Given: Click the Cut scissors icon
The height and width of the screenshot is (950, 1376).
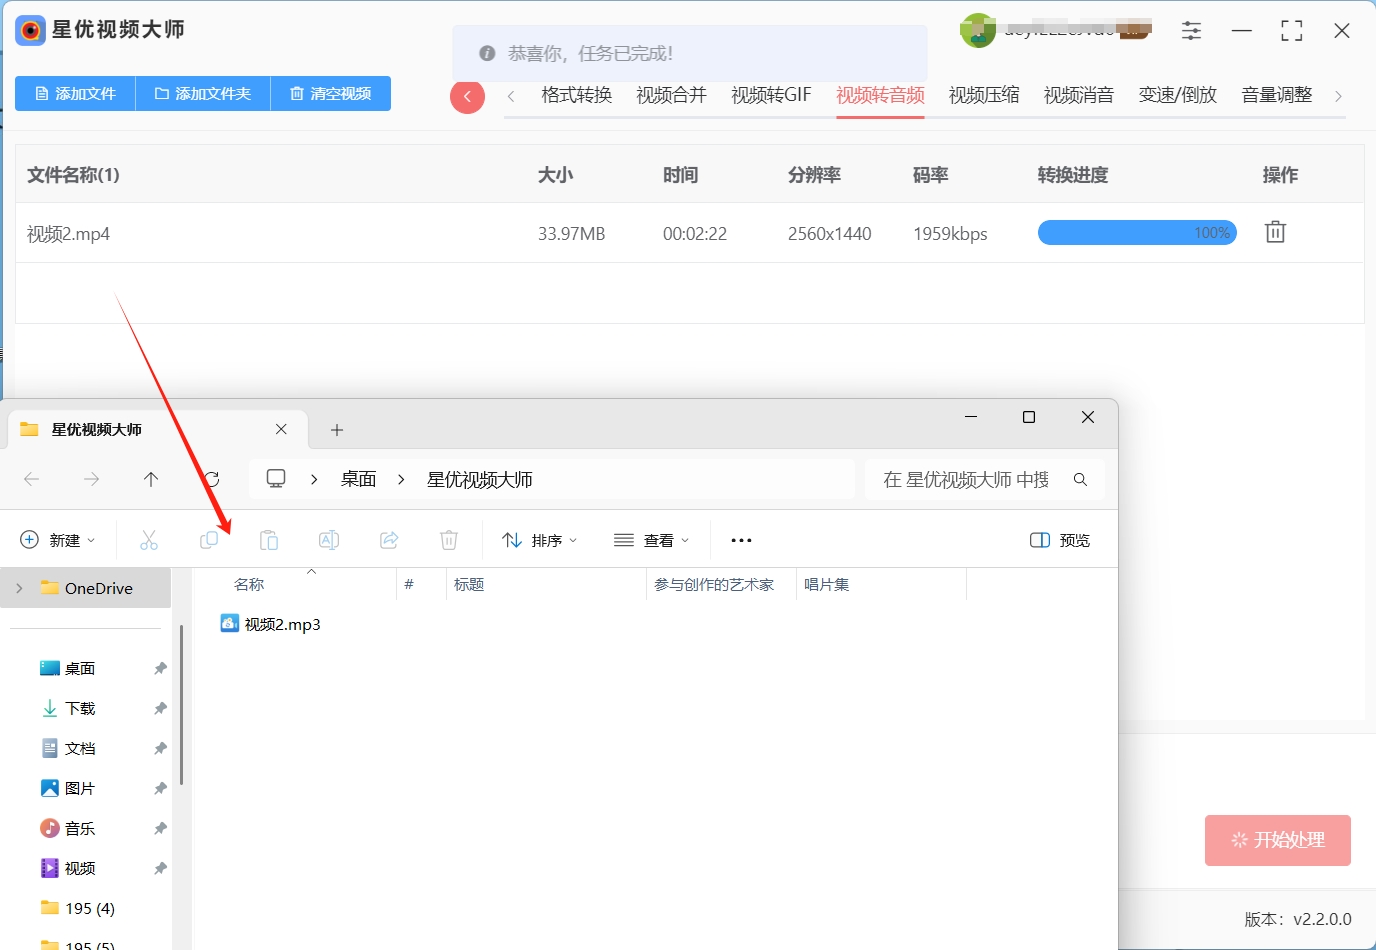Looking at the screenshot, I should (x=149, y=540).
